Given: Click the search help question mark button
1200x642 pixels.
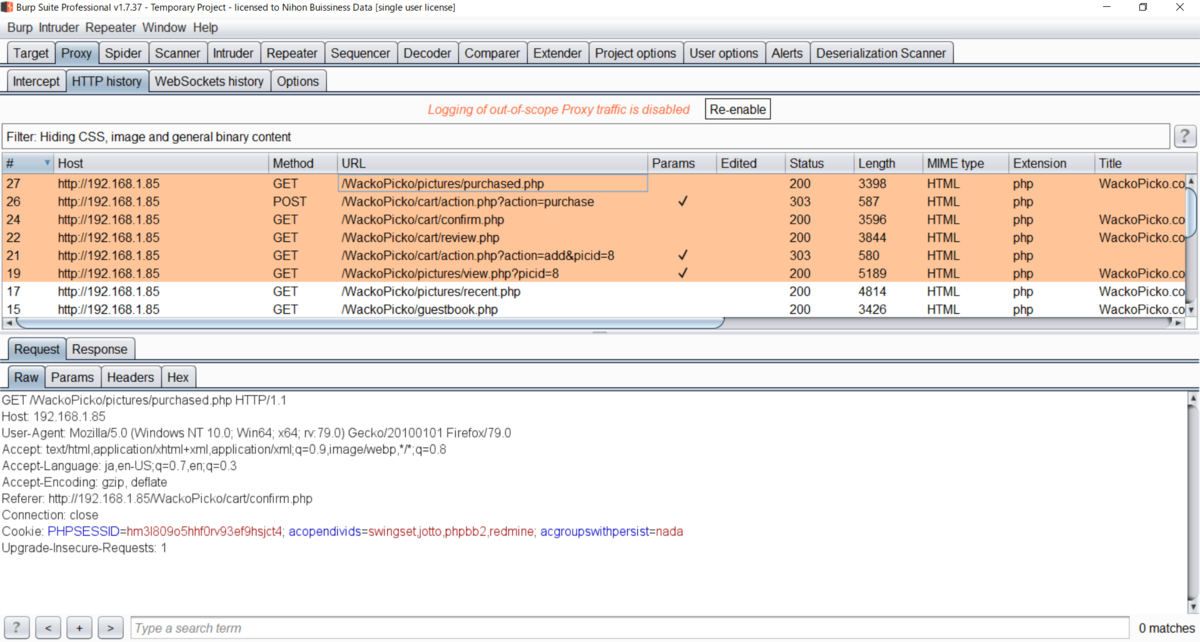Looking at the screenshot, I should (x=17, y=628).
